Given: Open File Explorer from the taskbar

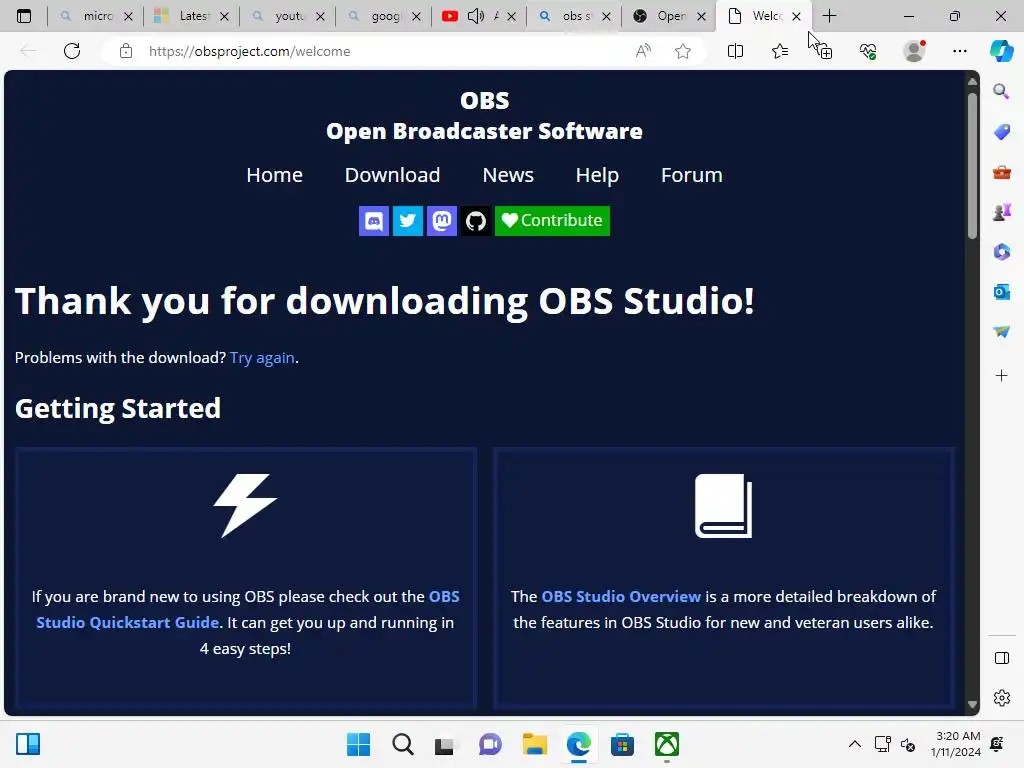Looking at the screenshot, I should click(x=534, y=744).
